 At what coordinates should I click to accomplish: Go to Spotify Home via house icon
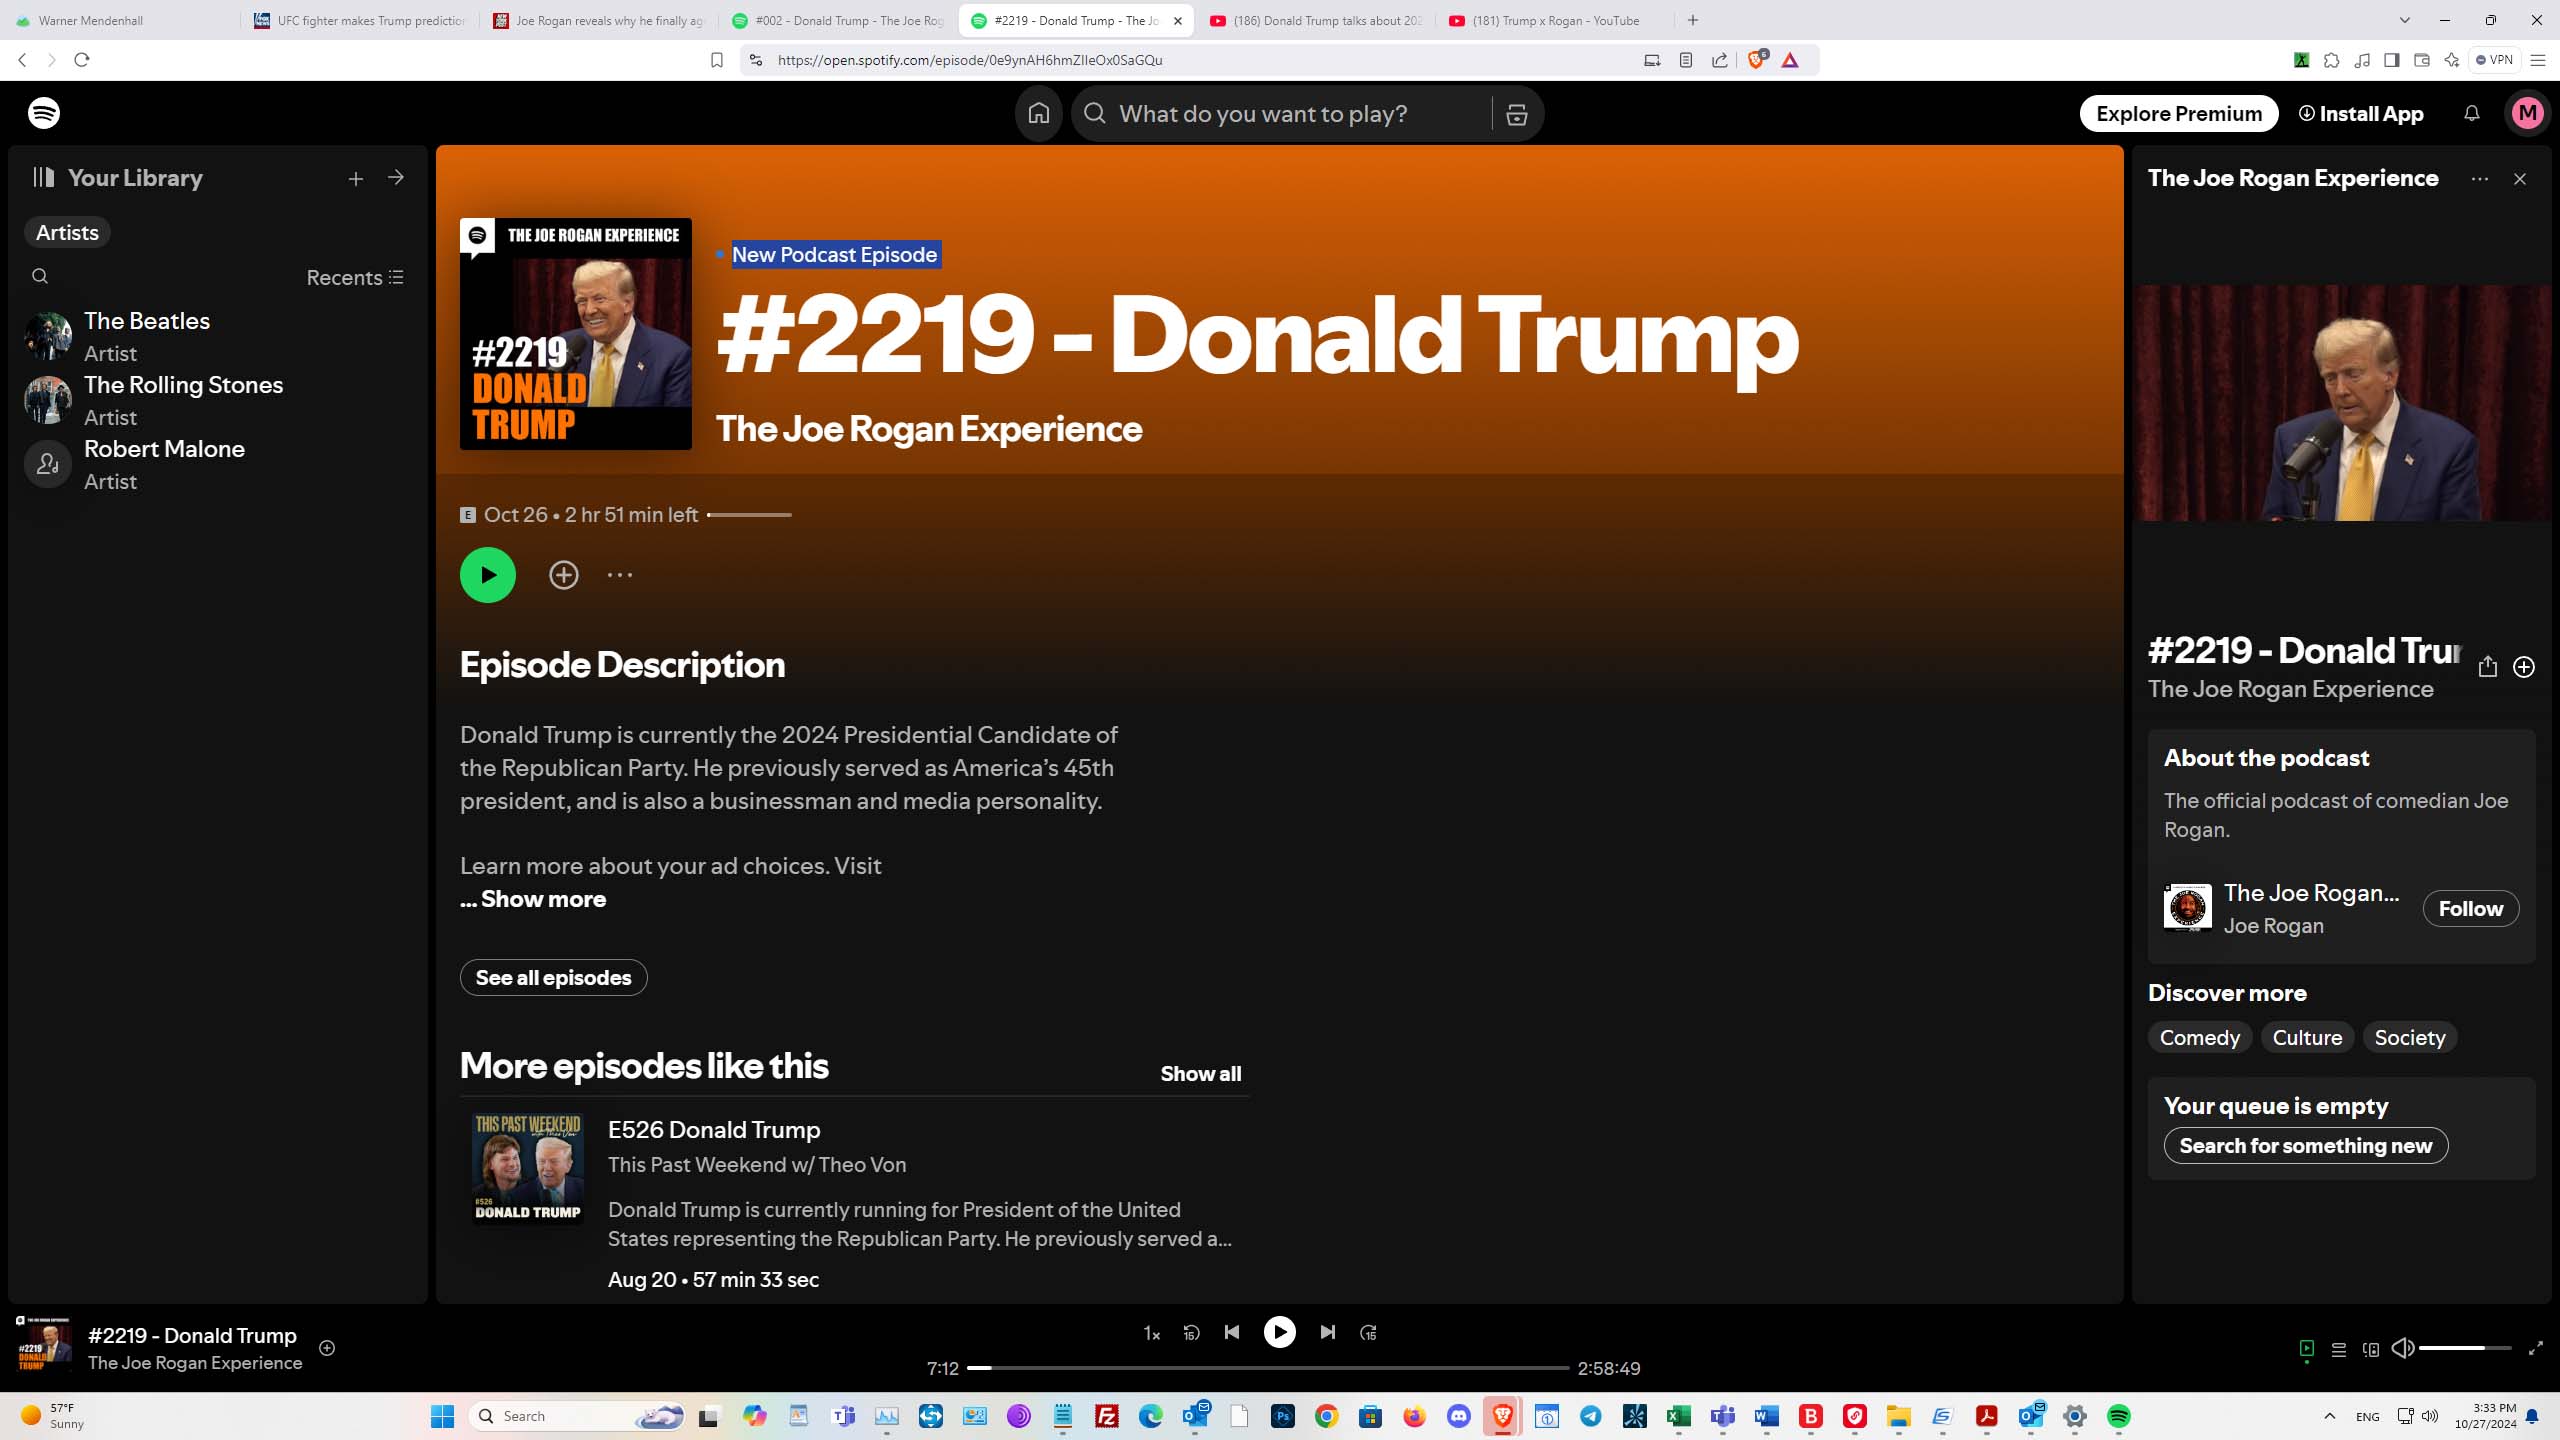tap(1039, 113)
